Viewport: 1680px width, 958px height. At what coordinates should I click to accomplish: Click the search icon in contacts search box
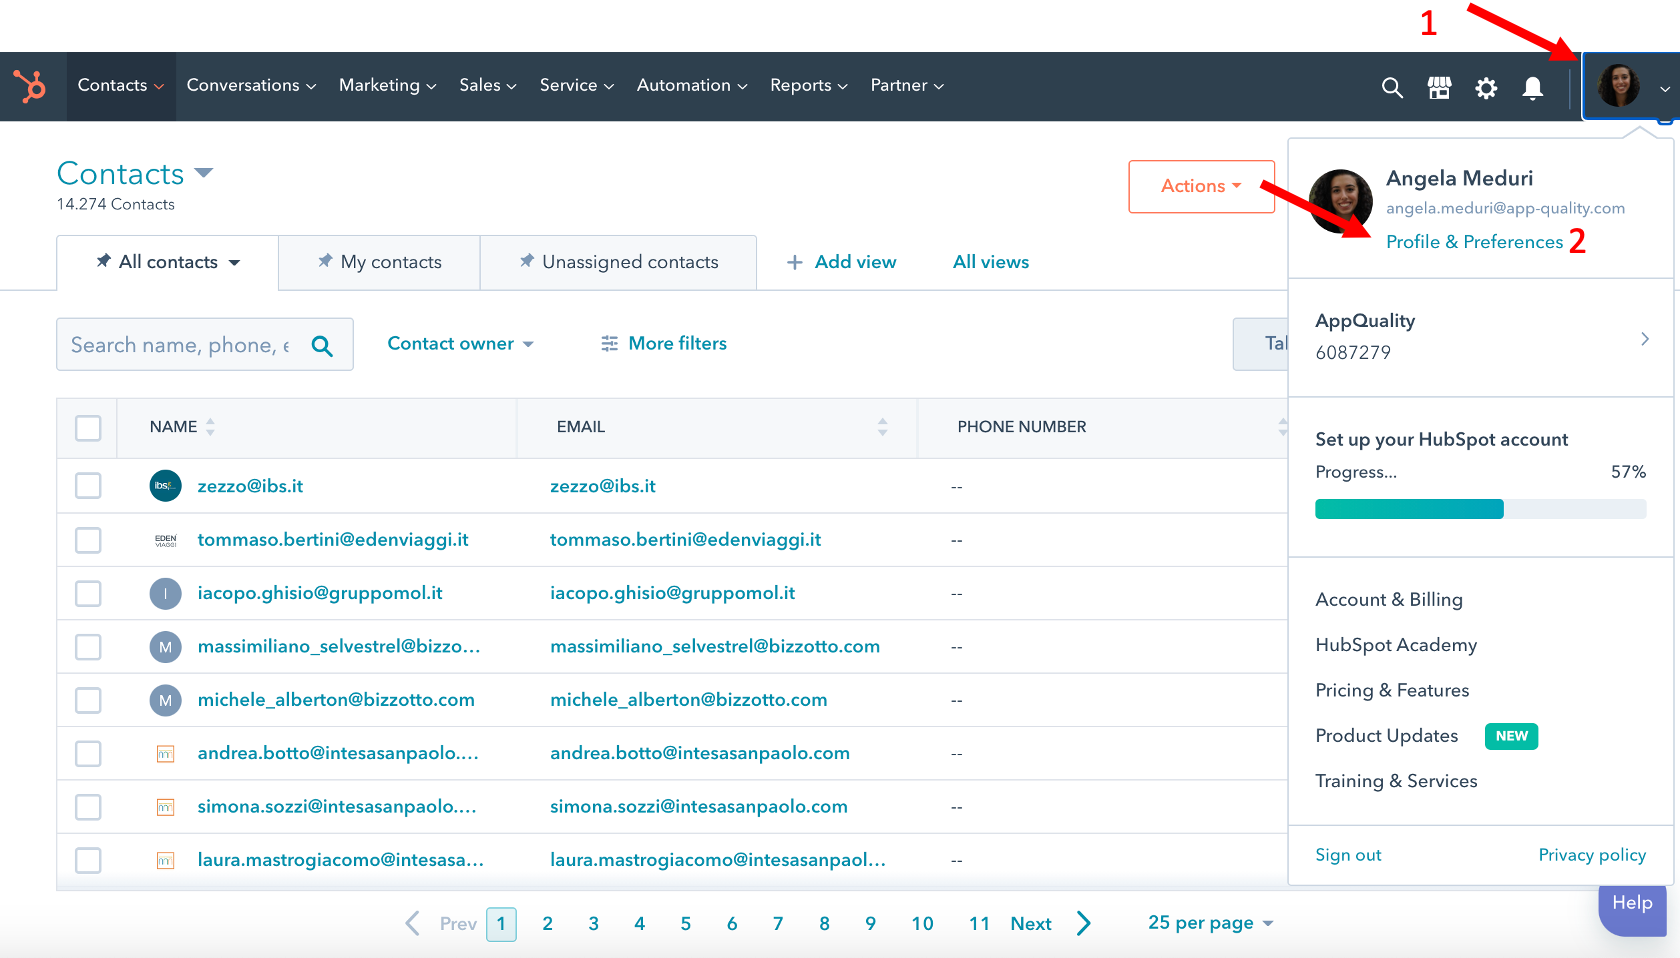click(322, 346)
